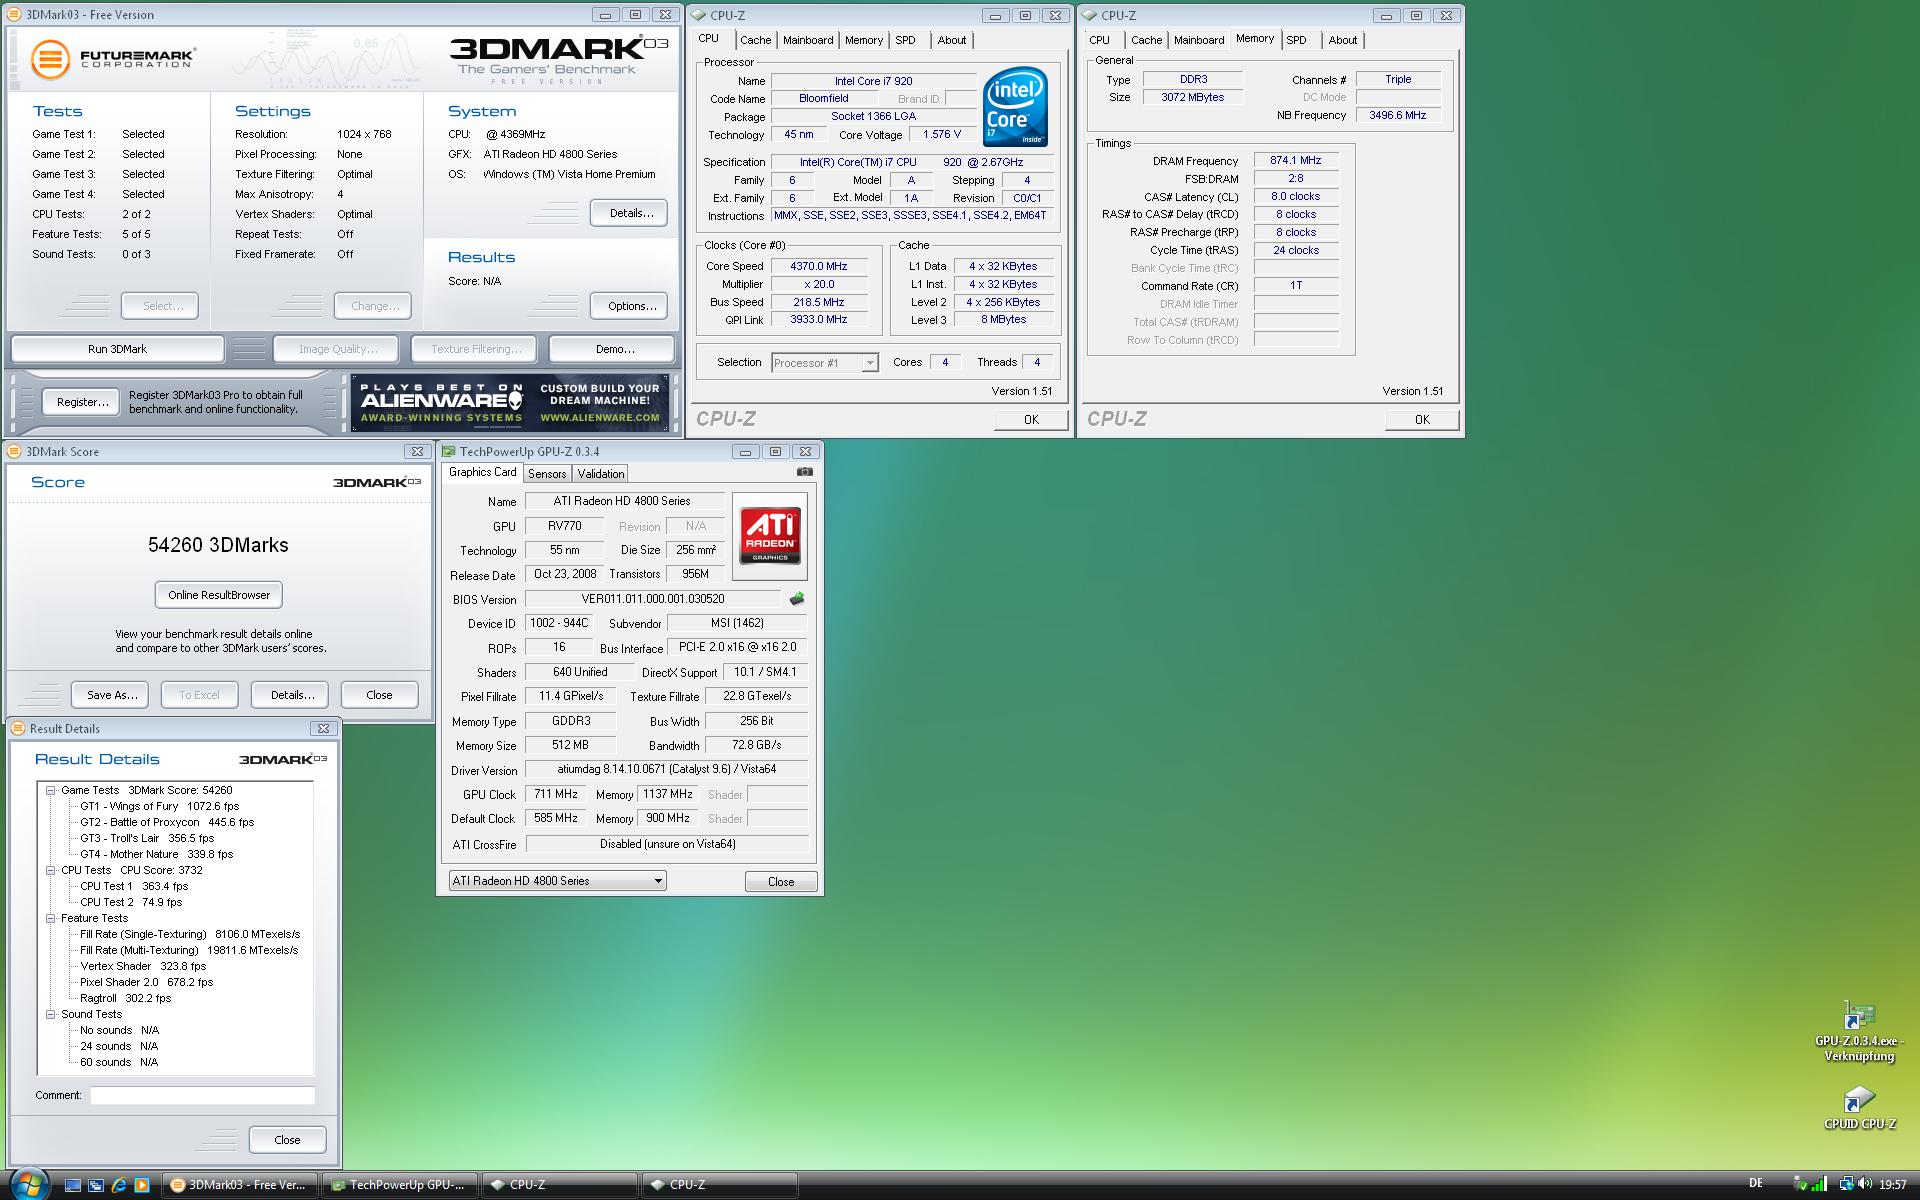Image resolution: width=1920 pixels, height=1200 pixels.
Task: Click BIOS Version field in GPU-Z
Action: (x=653, y=599)
